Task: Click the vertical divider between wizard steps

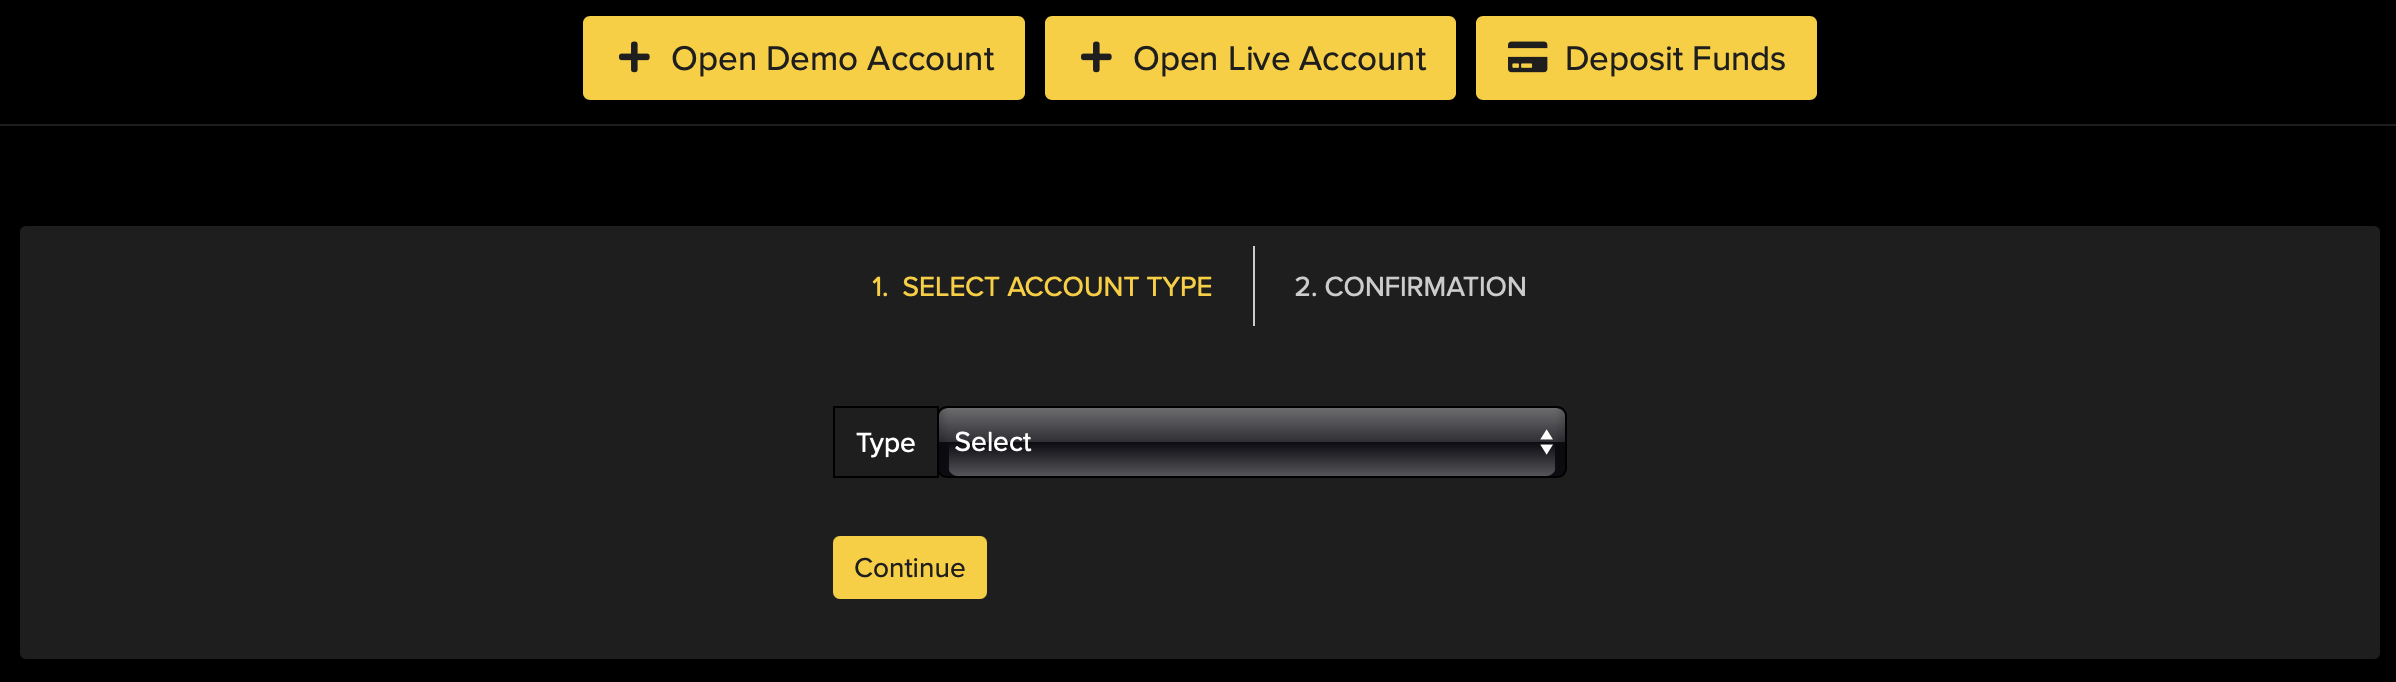Action: (1253, 286)
